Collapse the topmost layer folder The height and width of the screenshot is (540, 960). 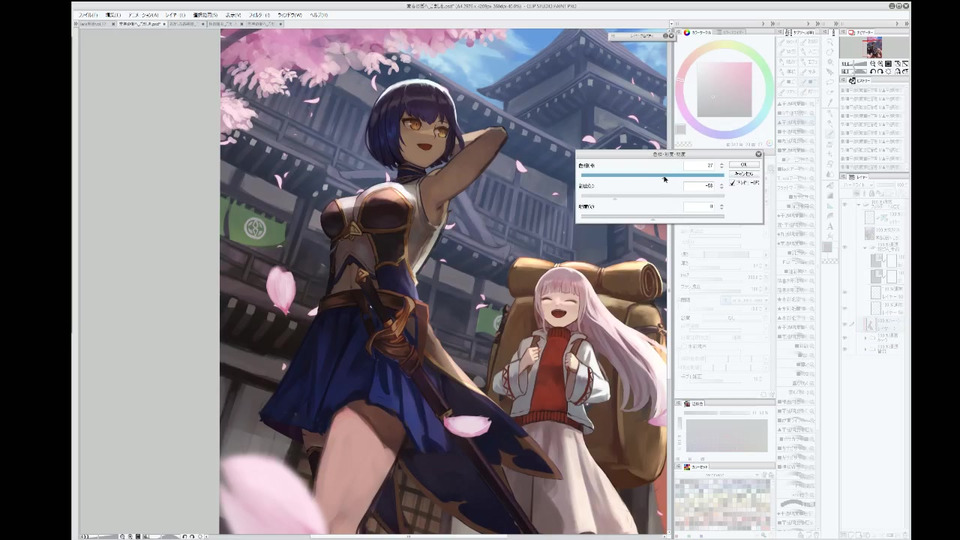pyautogui.click(x=858, y=204)
